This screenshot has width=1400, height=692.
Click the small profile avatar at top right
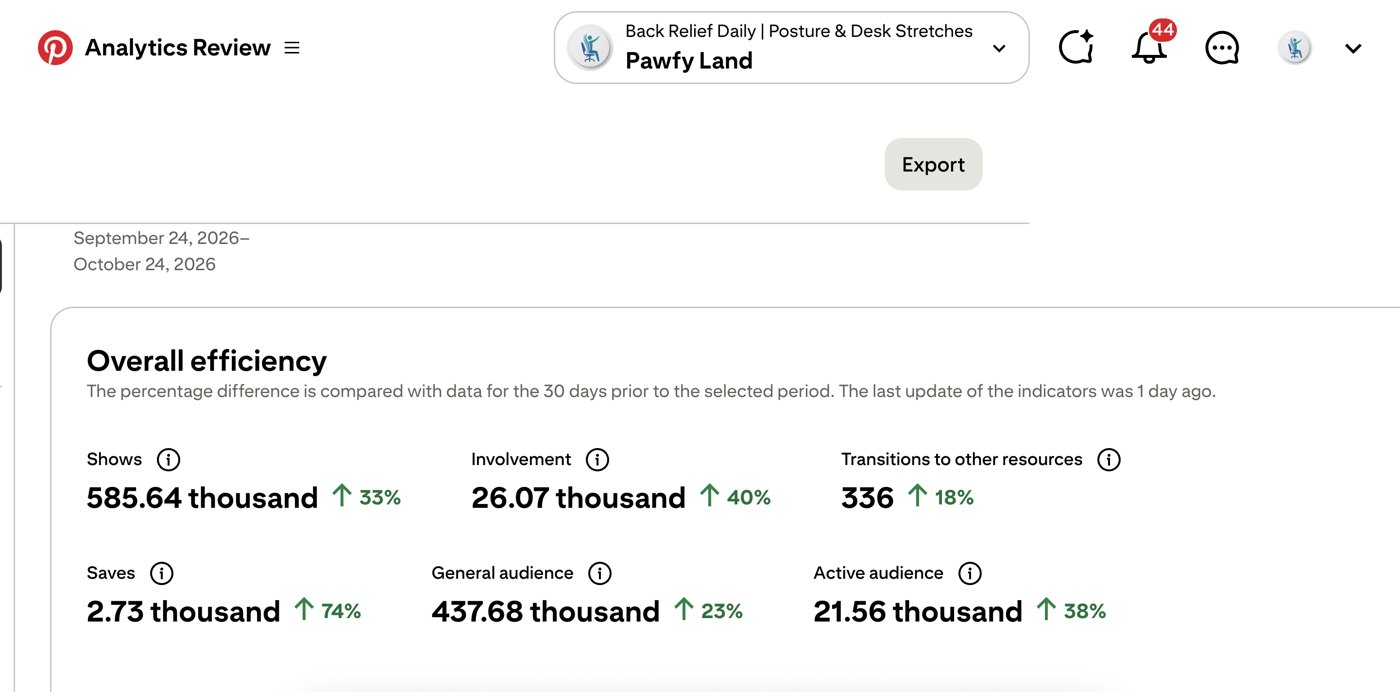click(1295, 48)
